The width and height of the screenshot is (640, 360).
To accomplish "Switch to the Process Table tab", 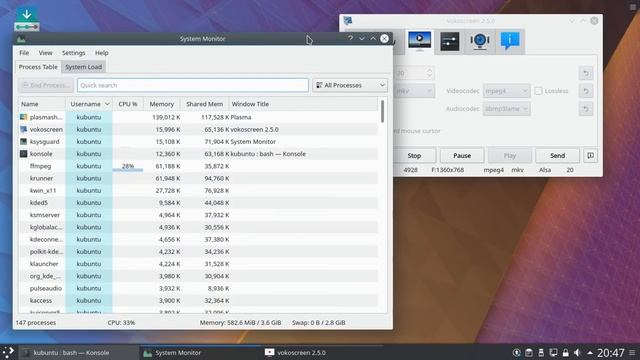I will pos(38,67).
